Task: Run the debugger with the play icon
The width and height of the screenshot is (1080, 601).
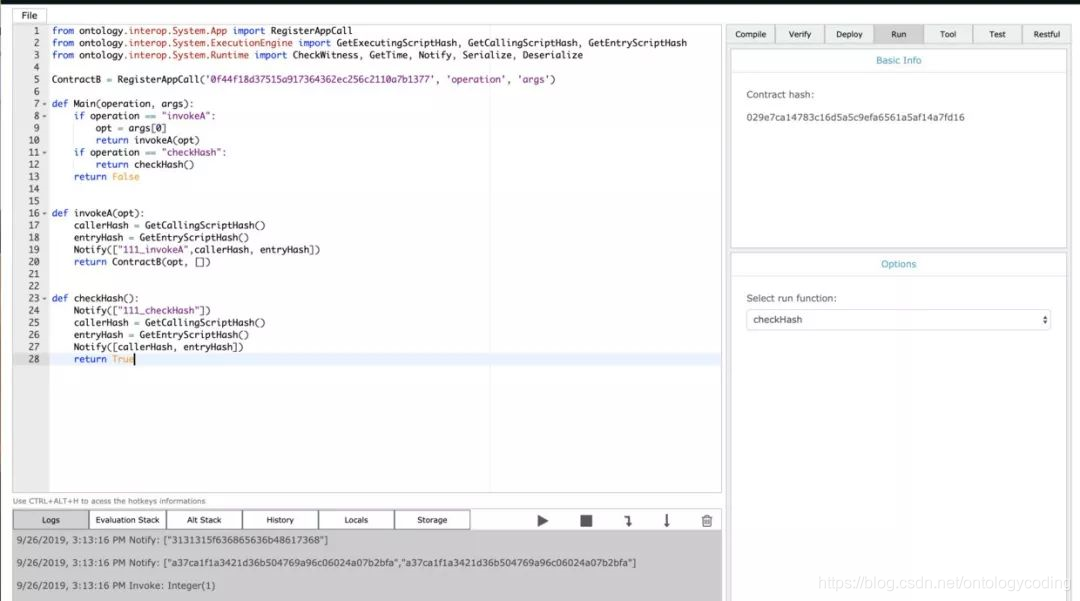Action: (543, 520)
